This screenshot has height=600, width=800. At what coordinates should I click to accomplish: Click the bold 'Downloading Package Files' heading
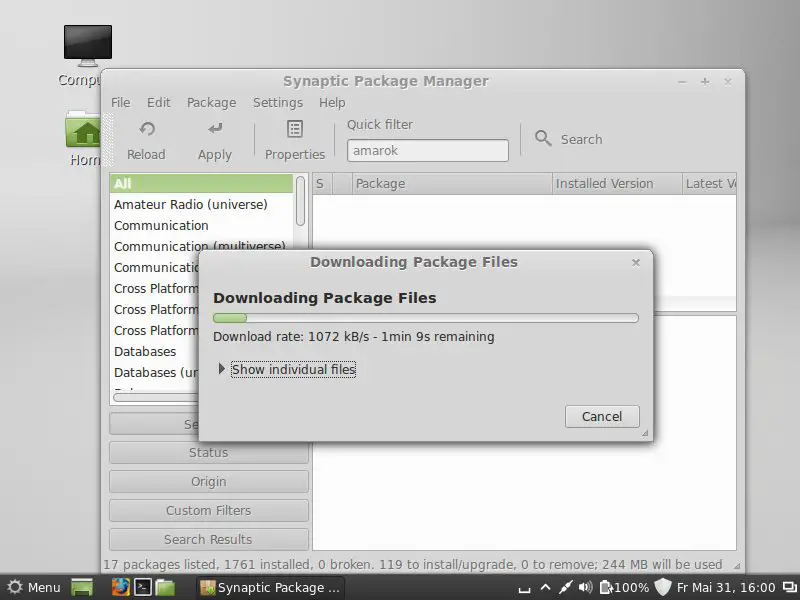(x=324, y=298)
